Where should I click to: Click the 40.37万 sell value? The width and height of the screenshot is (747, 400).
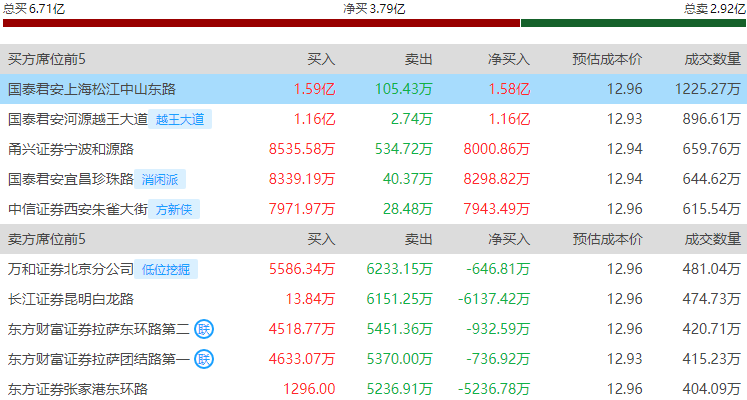408,179
